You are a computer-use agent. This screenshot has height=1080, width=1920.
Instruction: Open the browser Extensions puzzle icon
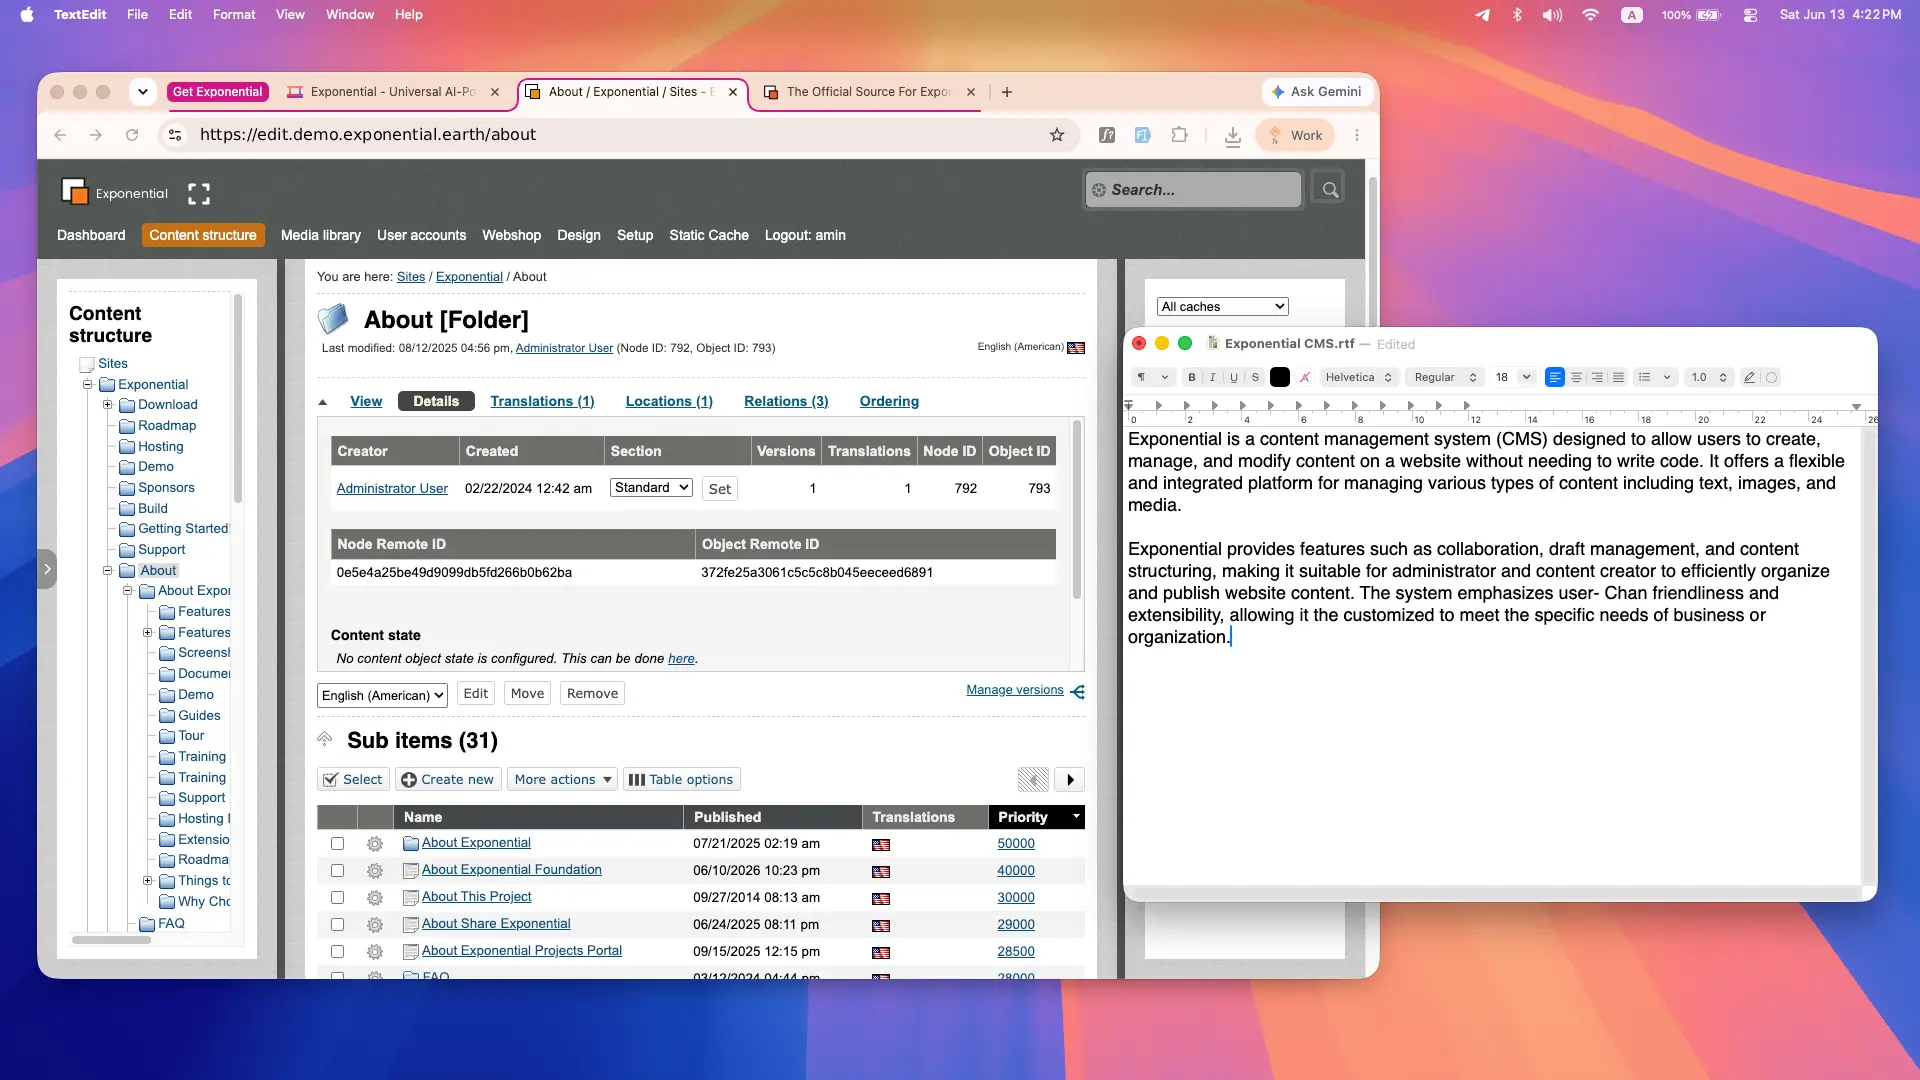tap(1180, 135)
